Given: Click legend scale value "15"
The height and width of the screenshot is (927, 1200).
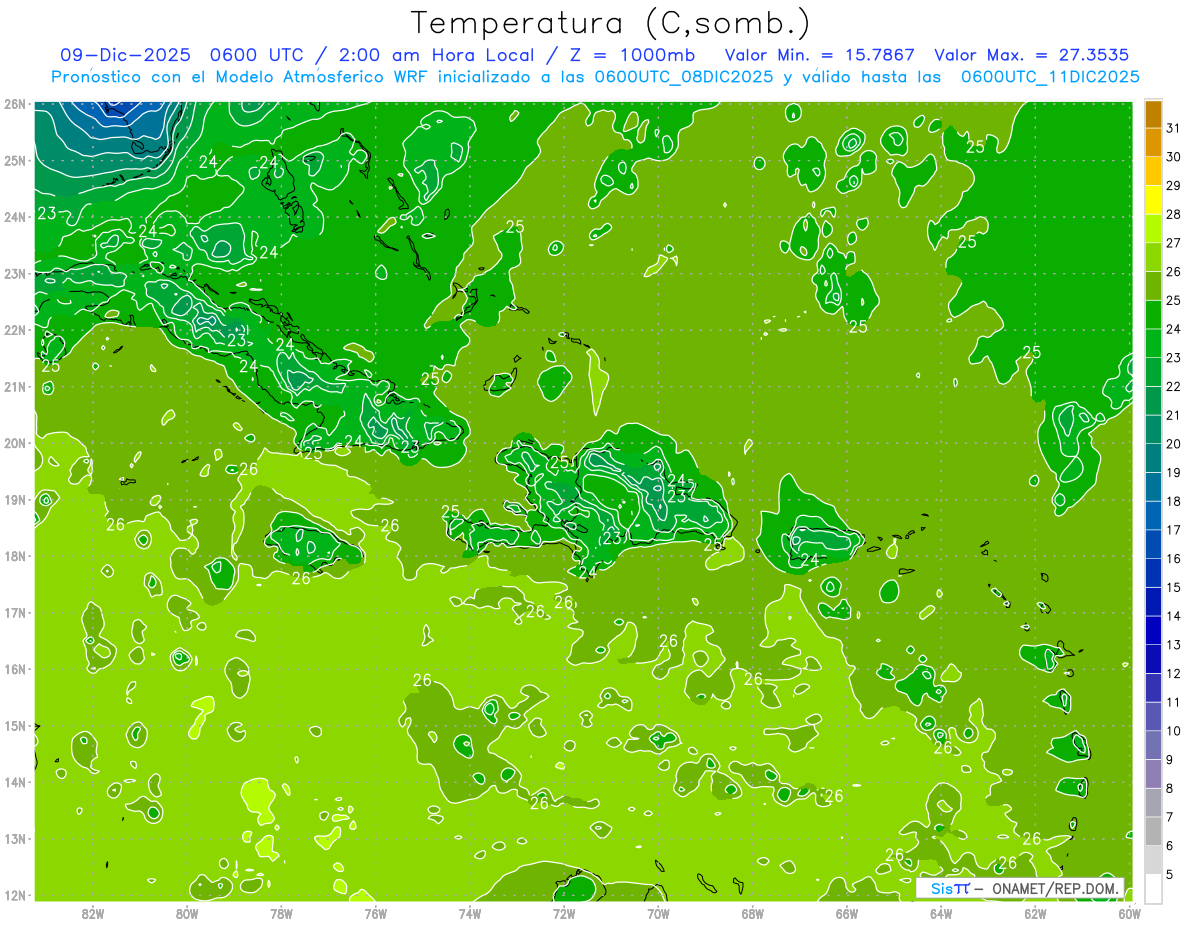Looking at the screenshot, I should [x=1173, y=588].
